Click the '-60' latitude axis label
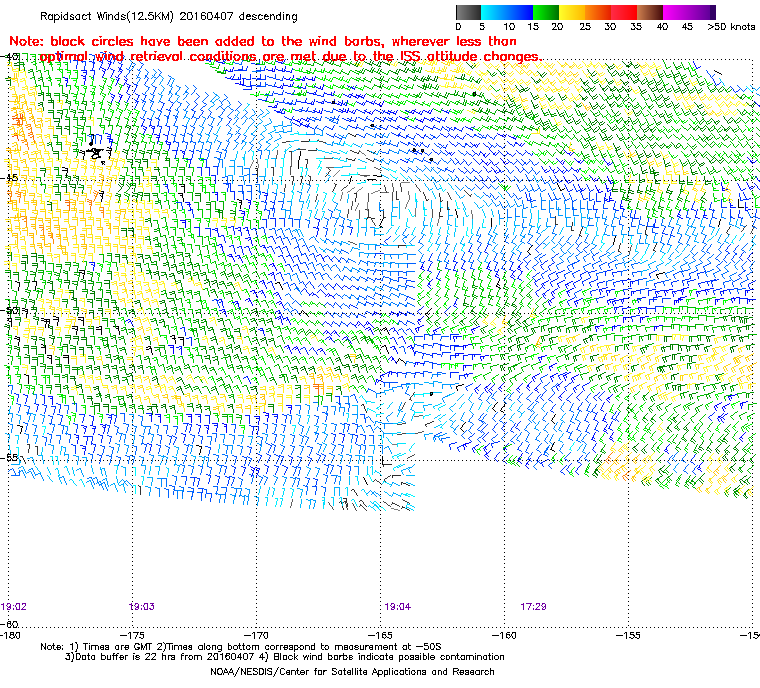The width and height of the screenshot is (760, 688). click(x=10, y=624)
